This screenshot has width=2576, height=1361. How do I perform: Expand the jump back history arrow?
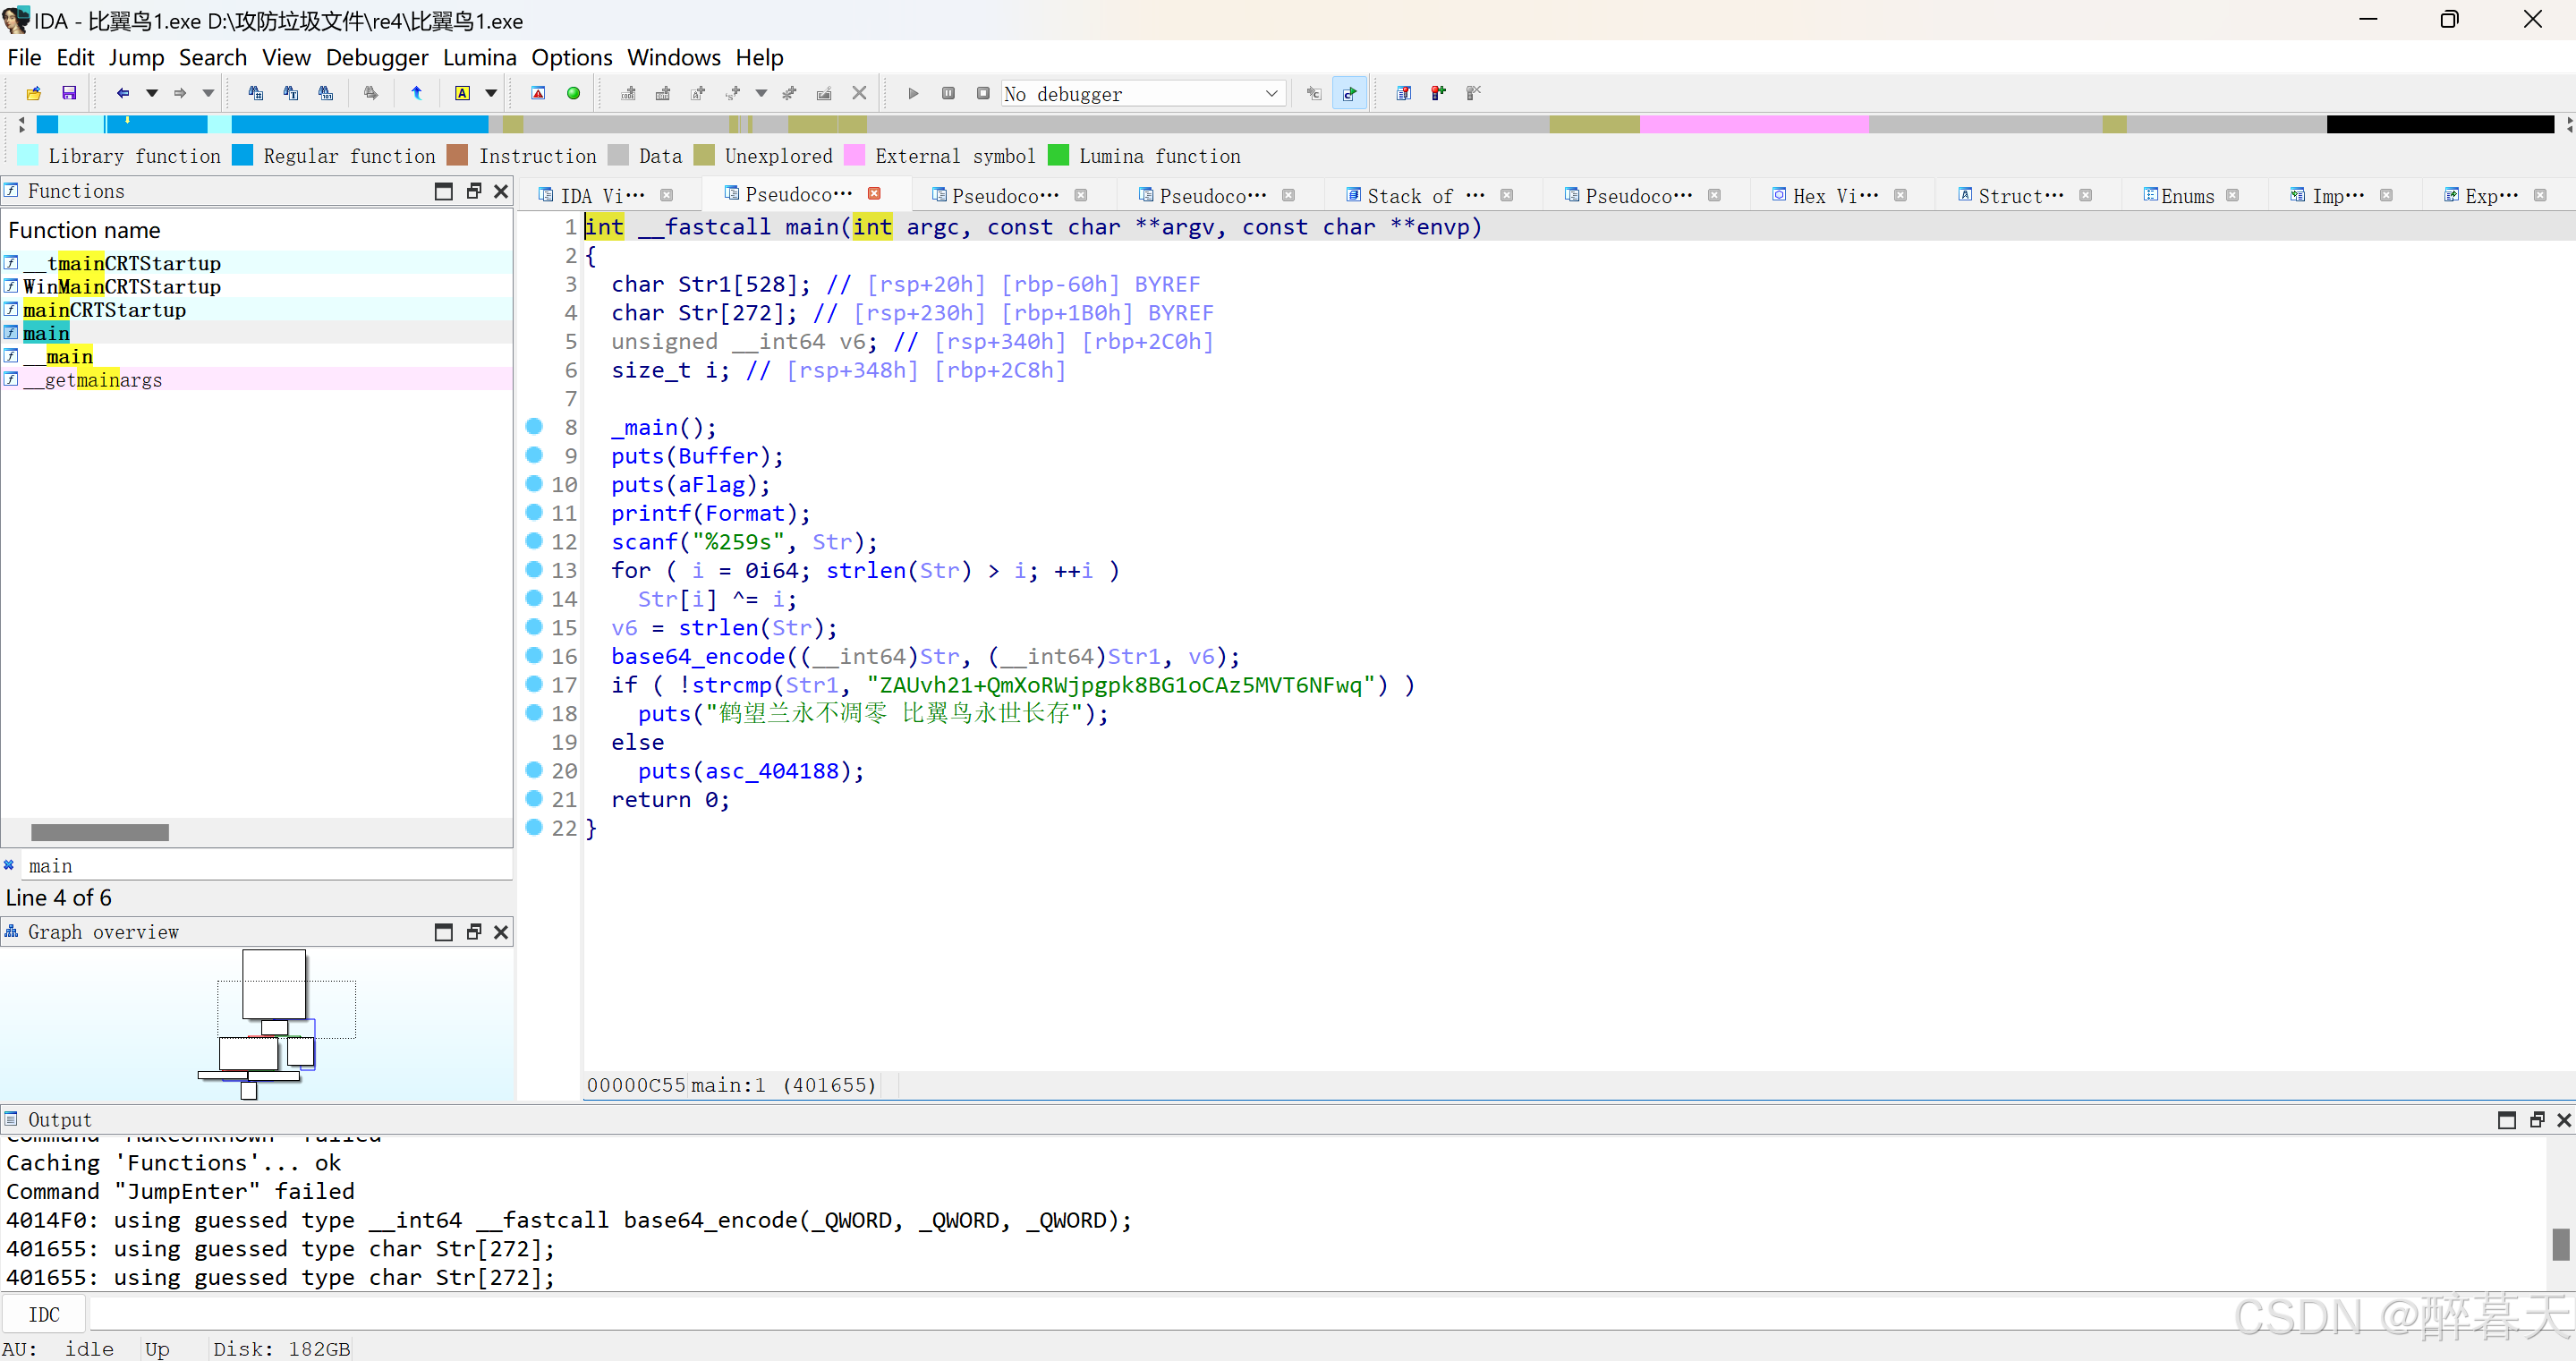pos(152,93)
